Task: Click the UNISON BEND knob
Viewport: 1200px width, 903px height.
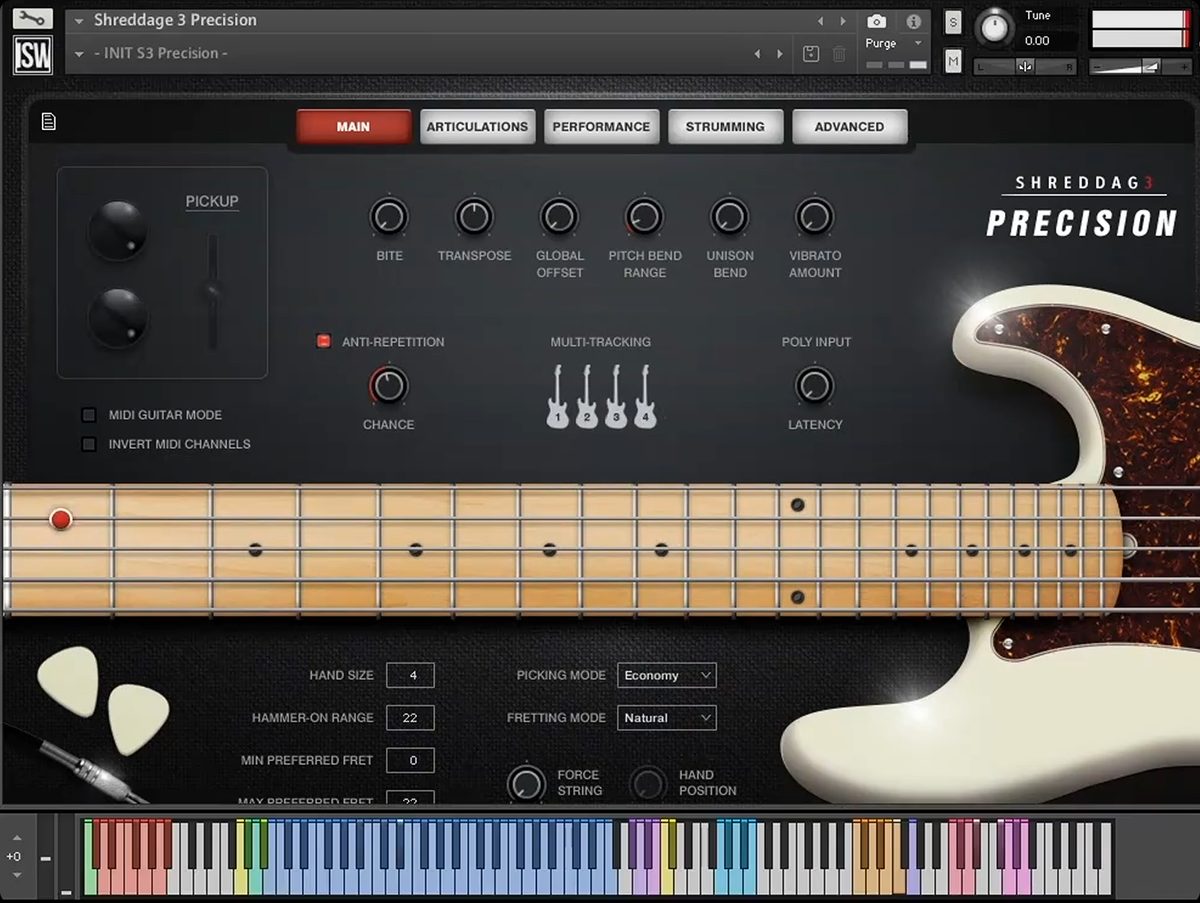Action: coord(730,217)
